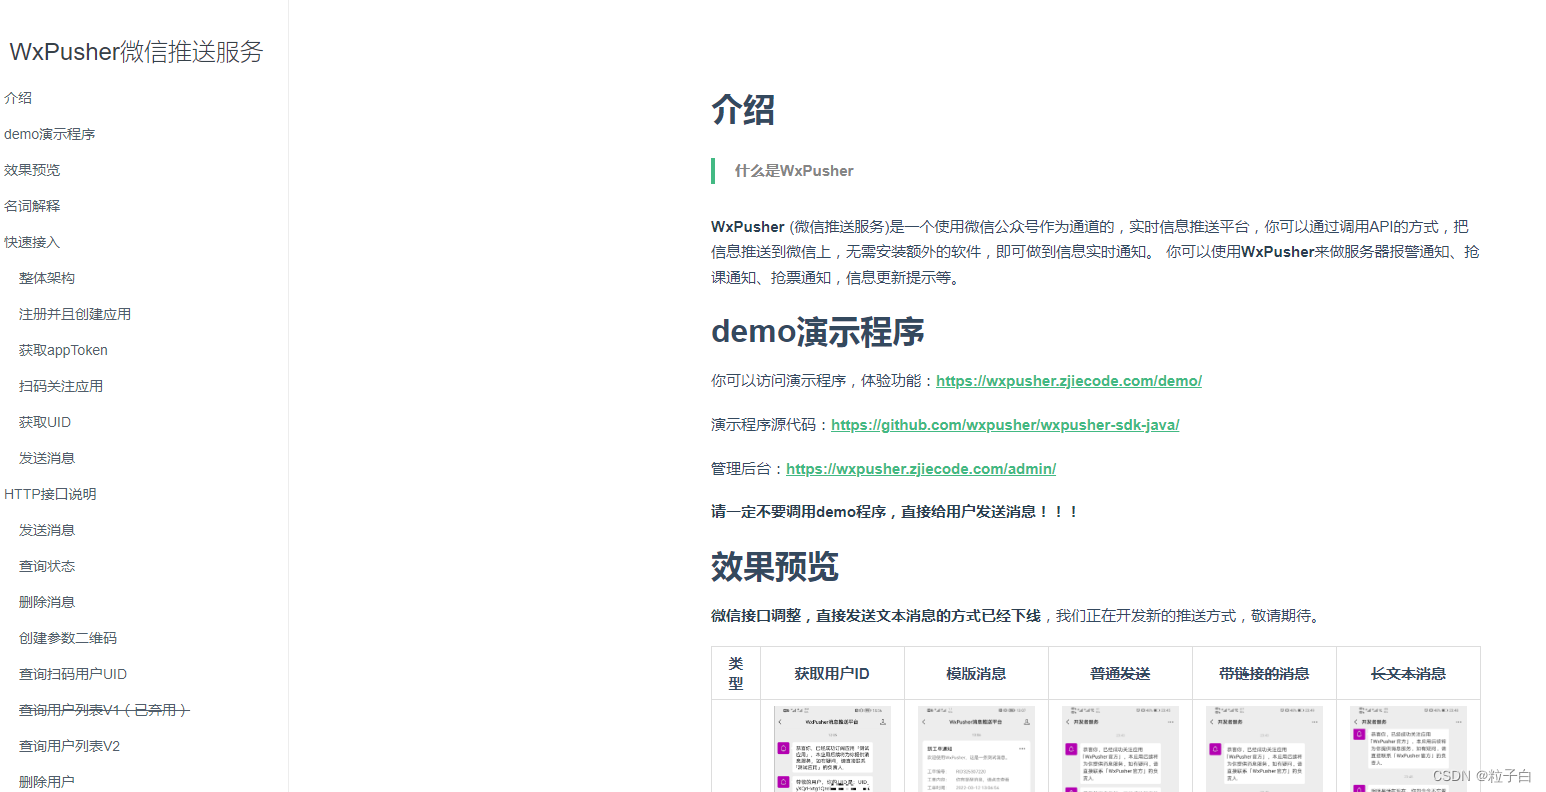Go to 查询状态 sidebar item
The image size is (1546, 792).
[47, 566]
